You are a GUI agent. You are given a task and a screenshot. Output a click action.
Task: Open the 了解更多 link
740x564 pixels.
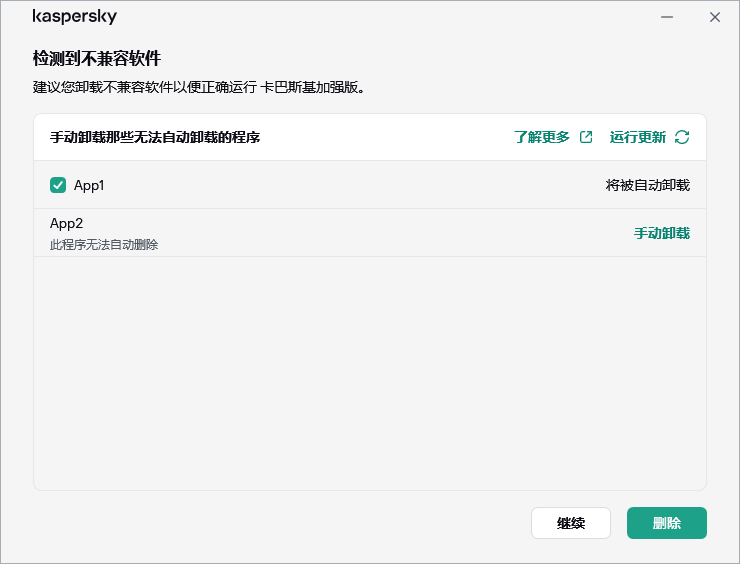click(x=541, y=137)
